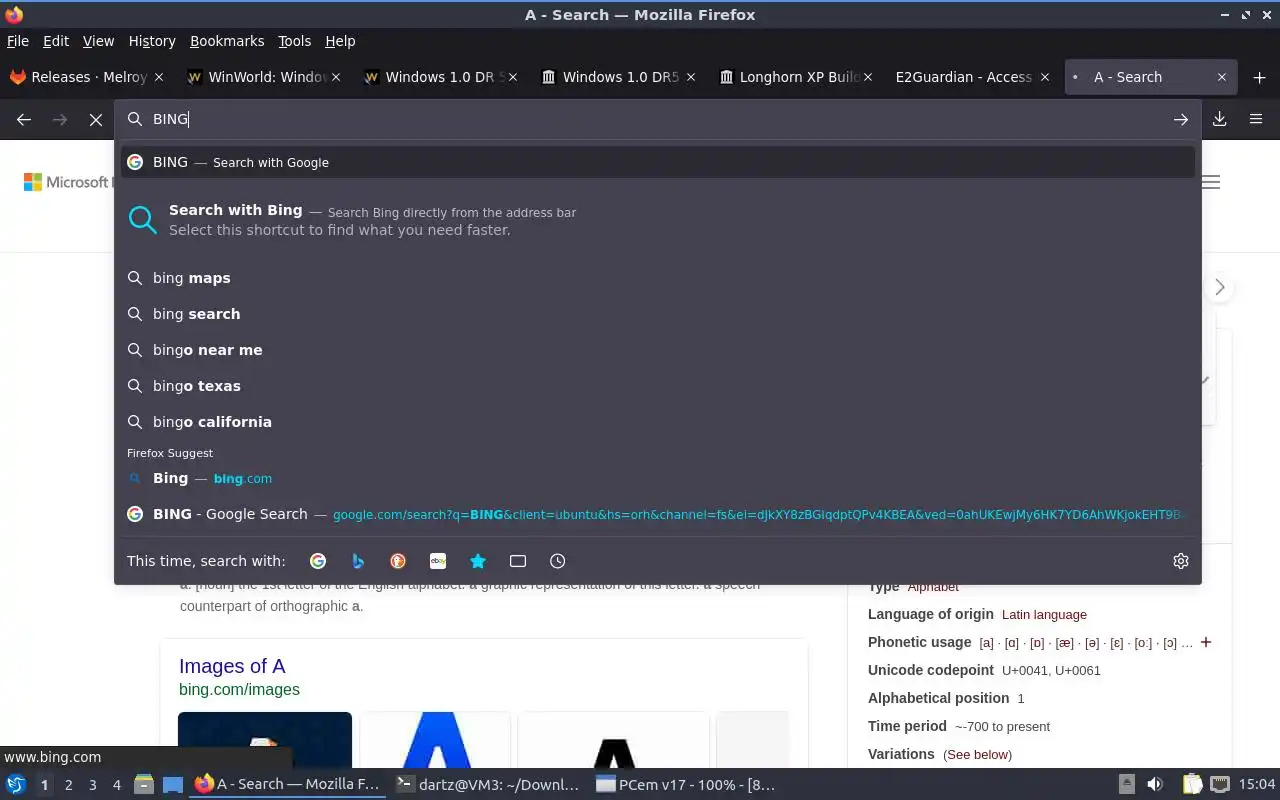Open the Downloads toolbar button
The width and height of the screenshot is (1280, 800).
coord(1220,119)
